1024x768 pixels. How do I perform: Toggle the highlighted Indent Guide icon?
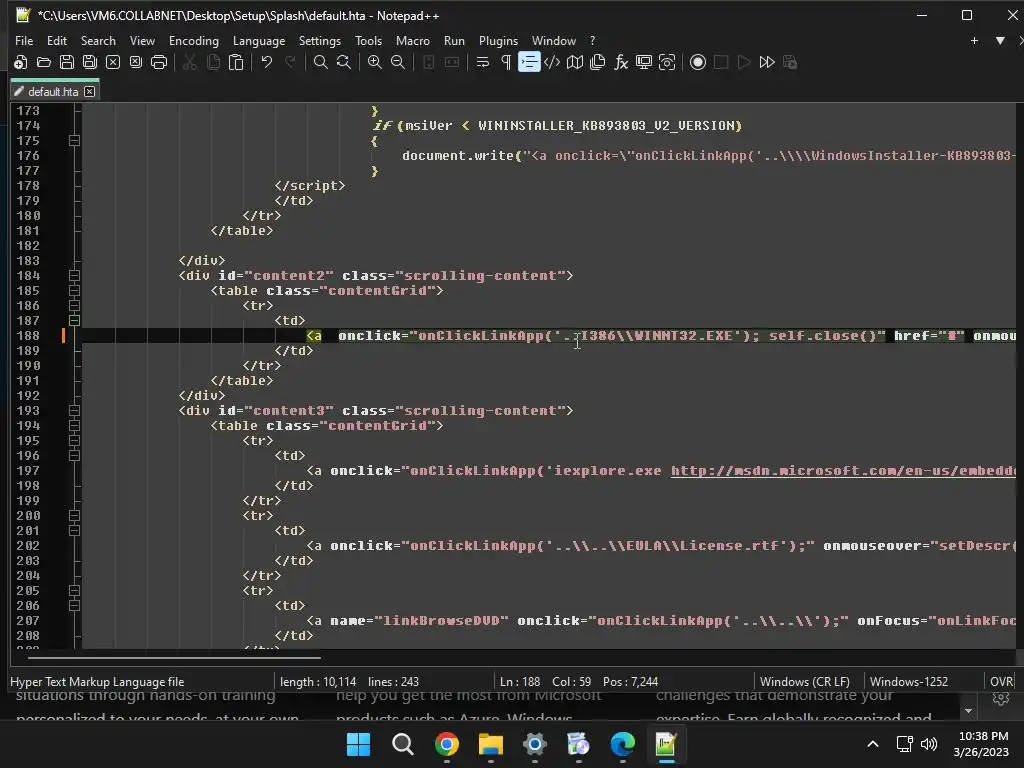click(x=529, y=62)
